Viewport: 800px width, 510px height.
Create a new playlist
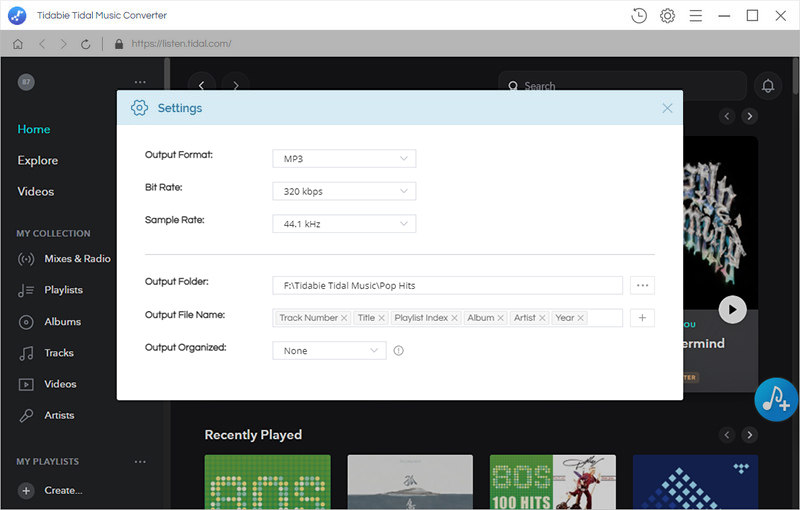[x=50, y=491]
